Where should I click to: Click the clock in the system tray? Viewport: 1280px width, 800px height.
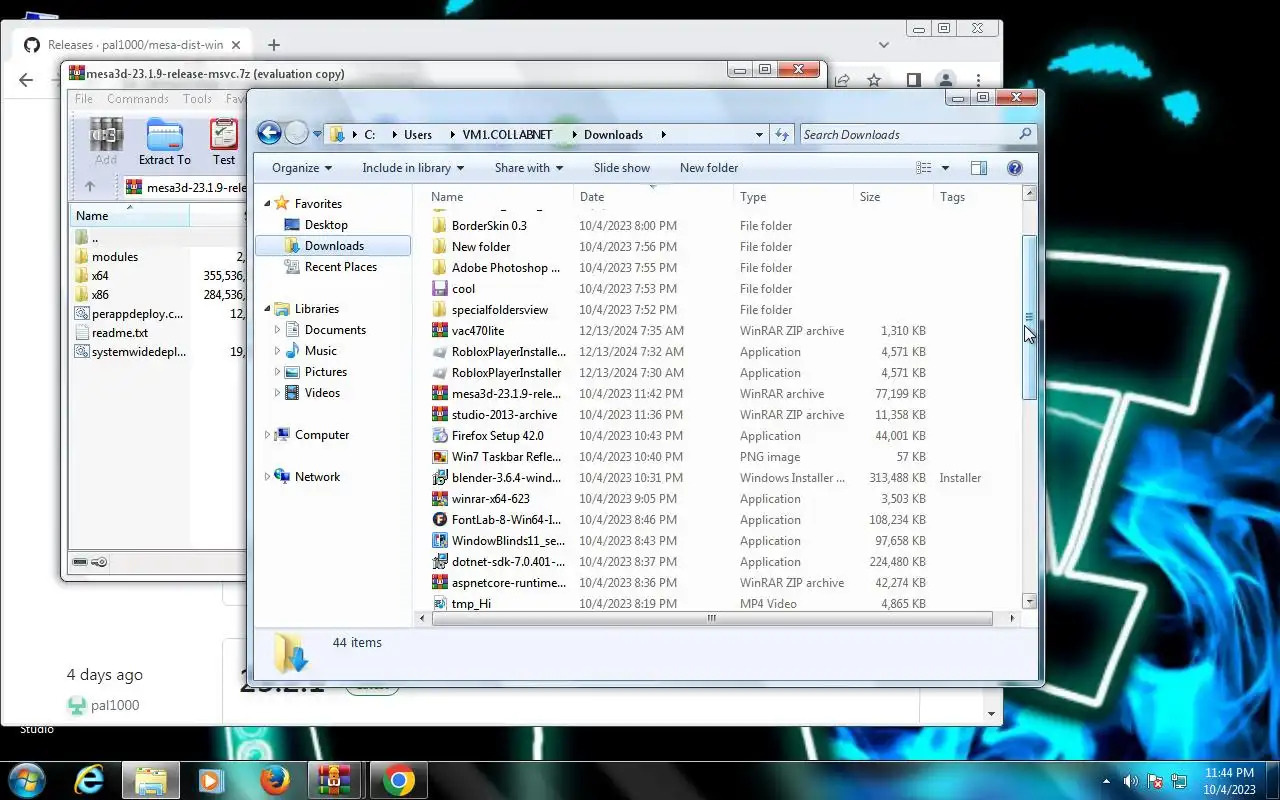tap(1229, 781)
